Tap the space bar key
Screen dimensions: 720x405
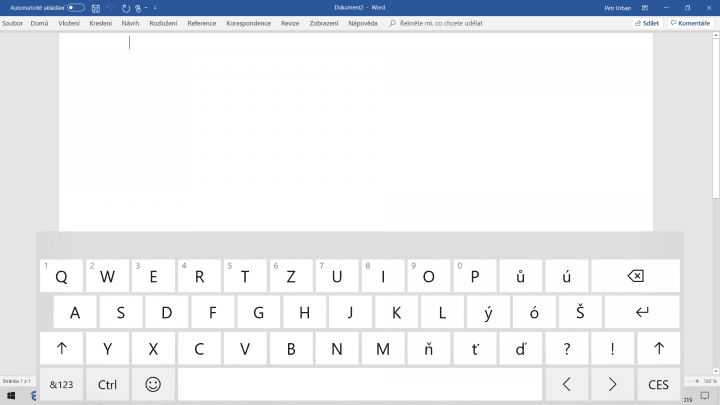pyautogui.click(x=360, y=384)
